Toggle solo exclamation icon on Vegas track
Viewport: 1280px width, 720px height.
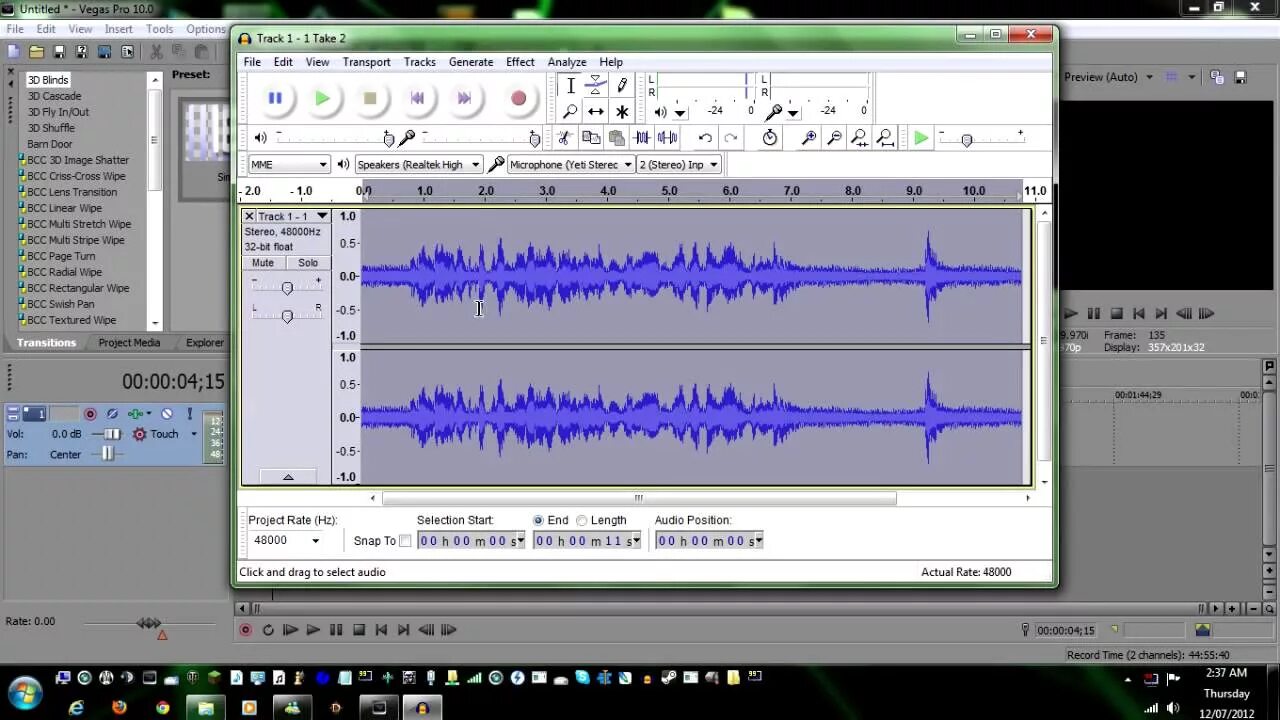pyautogui.click(x=189, y=414)
